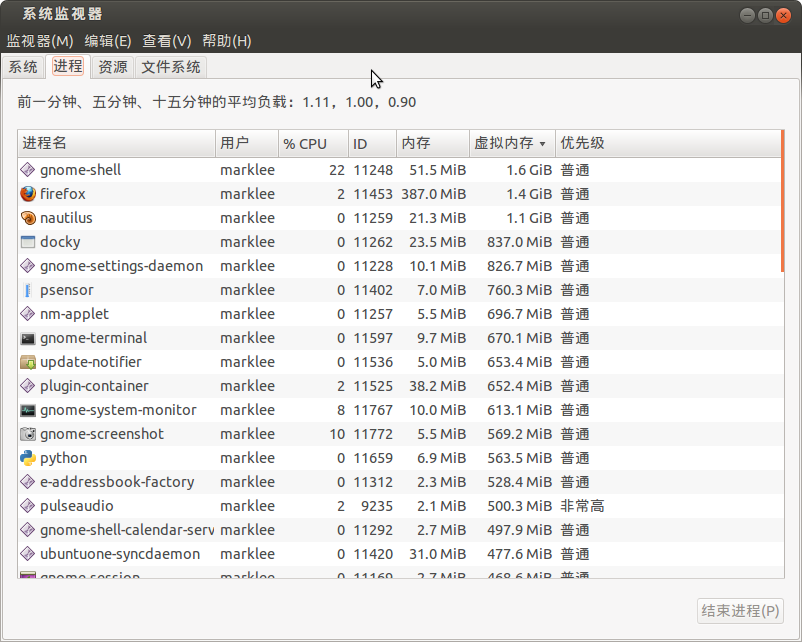802x642 pixels.
Task: Select the gnome-system-monitor process name
Action: (119, 410)
